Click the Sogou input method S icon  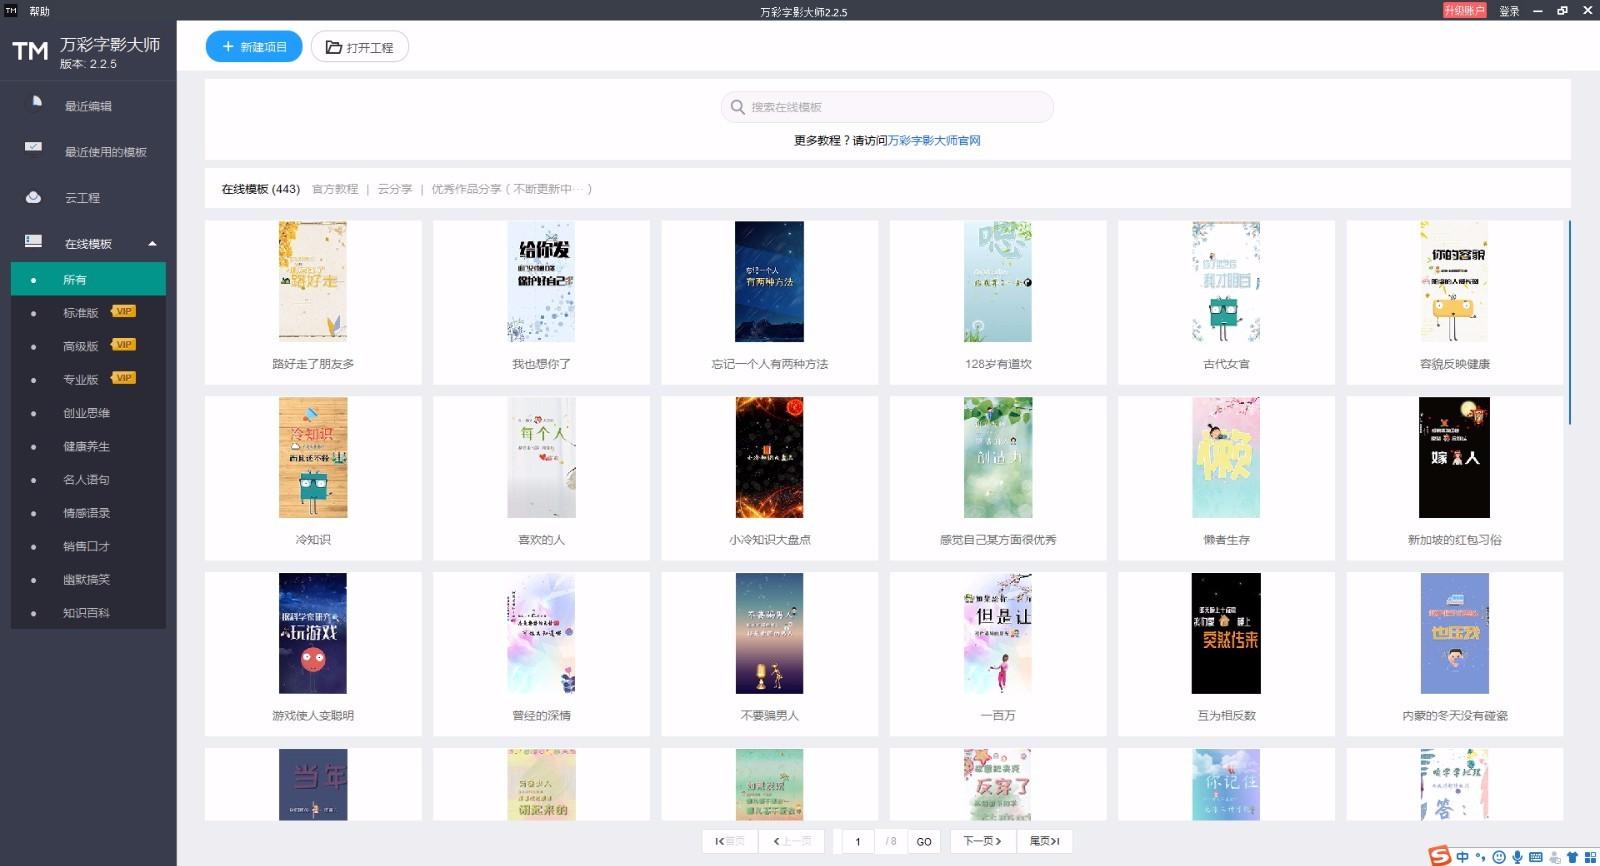pos(1439,856)
